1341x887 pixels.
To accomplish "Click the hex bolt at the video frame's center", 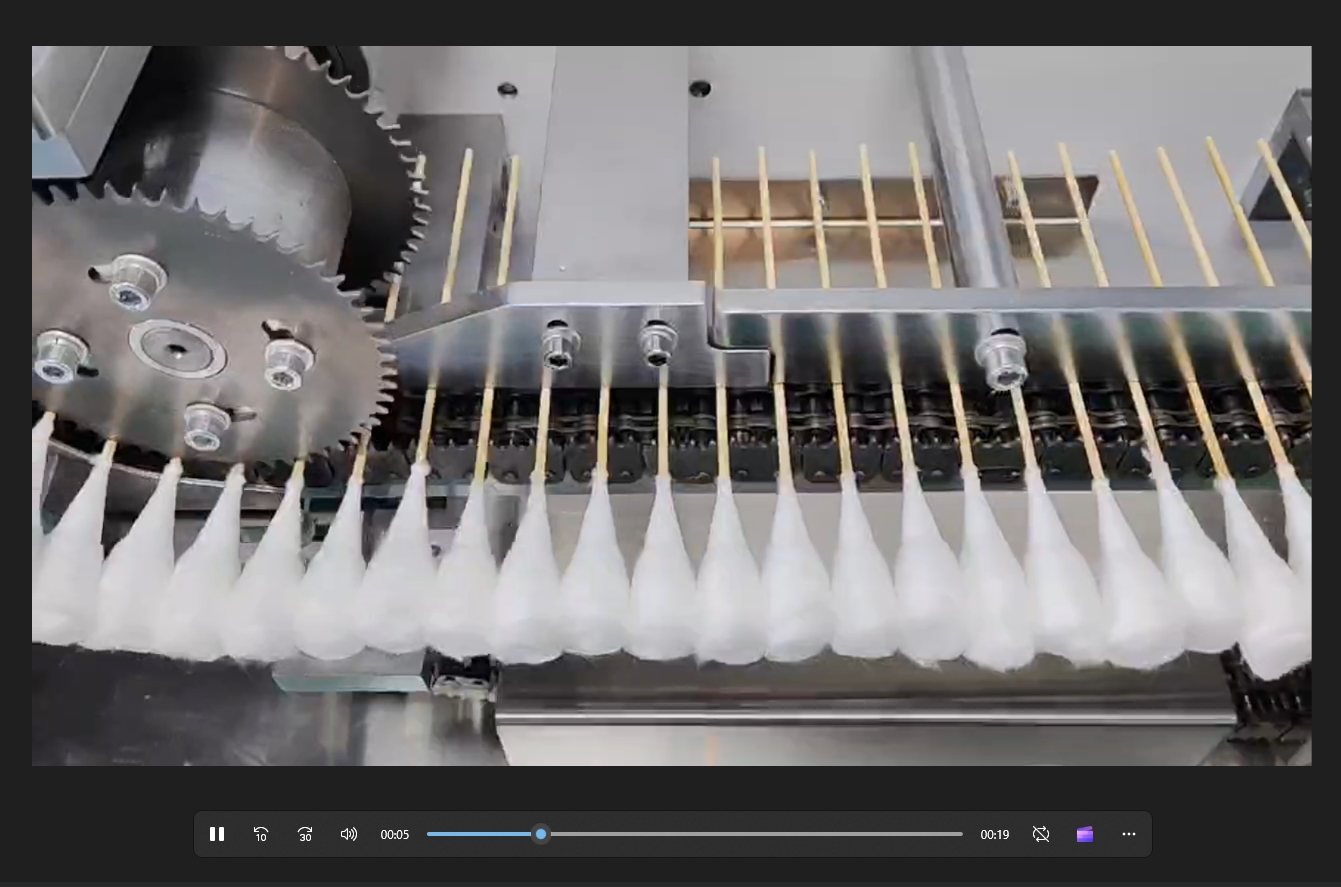I will click(x=657, y=343).
